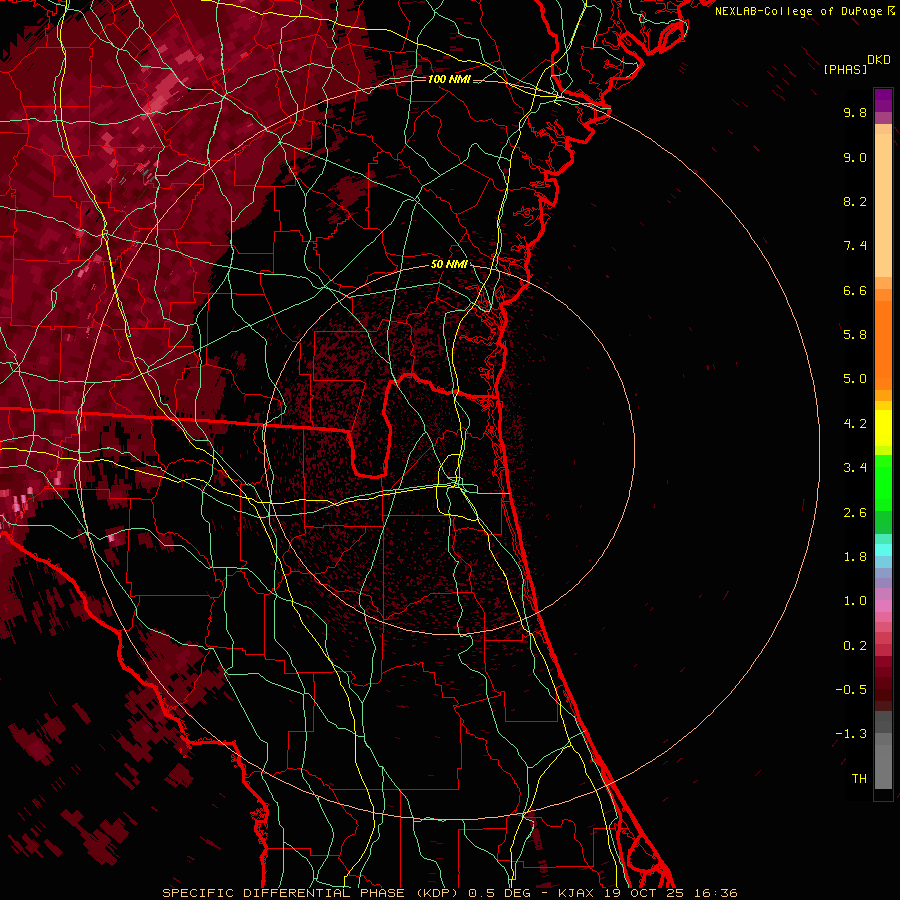900x900 pixels.
Task: Click the 1.0 scale label
Action: point(855,601)
